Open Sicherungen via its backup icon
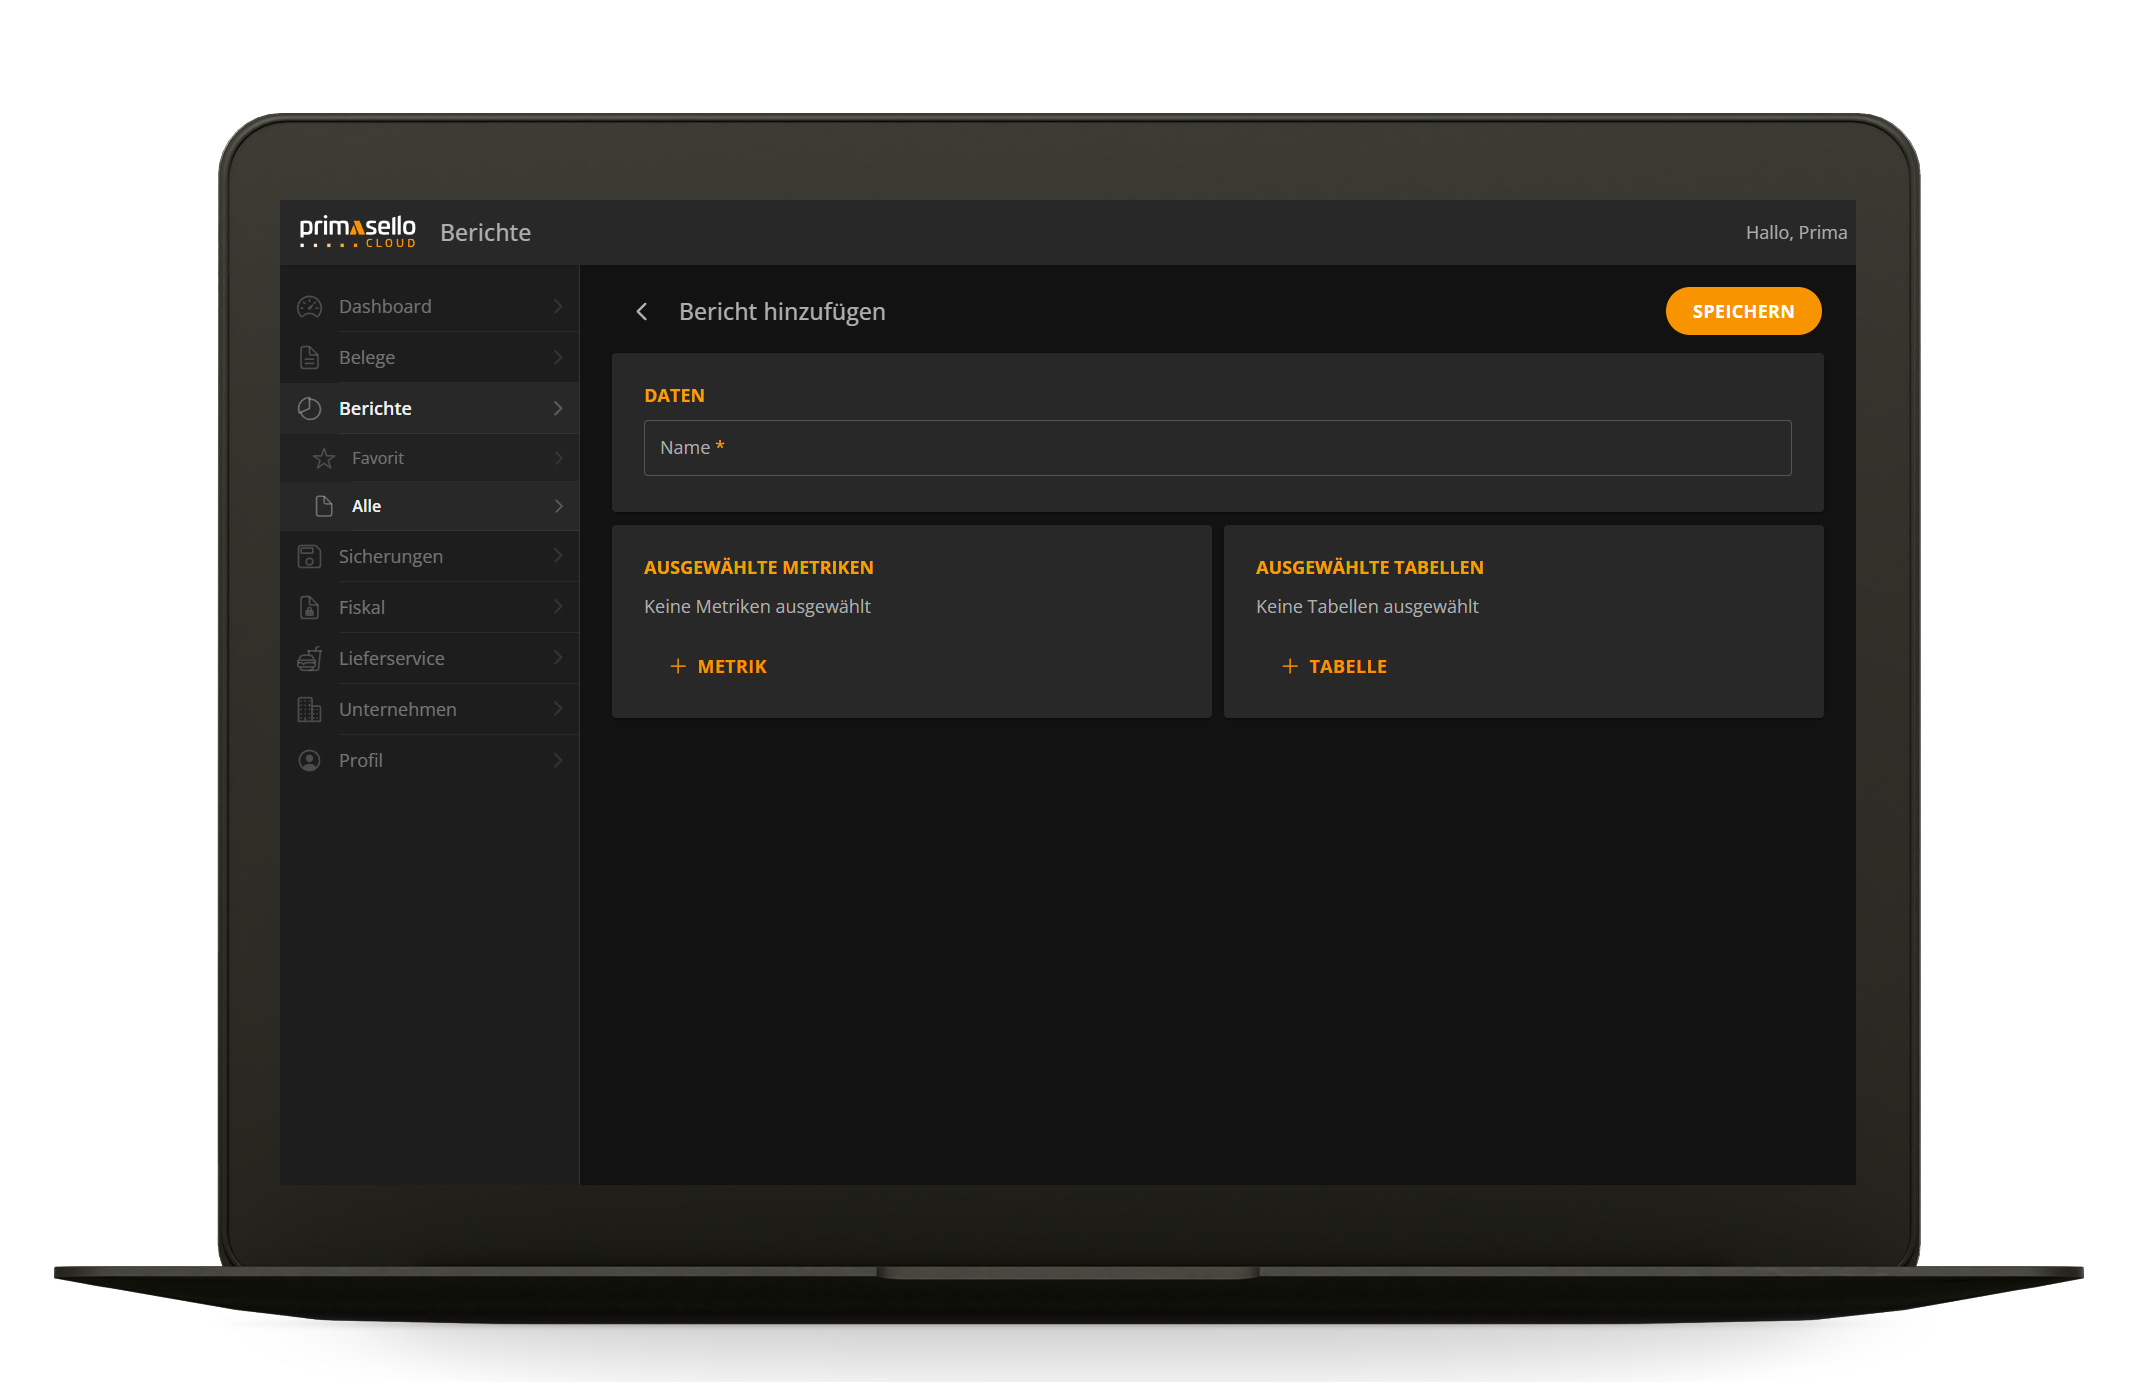Viewport: 2143px width, 1382px height. point(308,556)
